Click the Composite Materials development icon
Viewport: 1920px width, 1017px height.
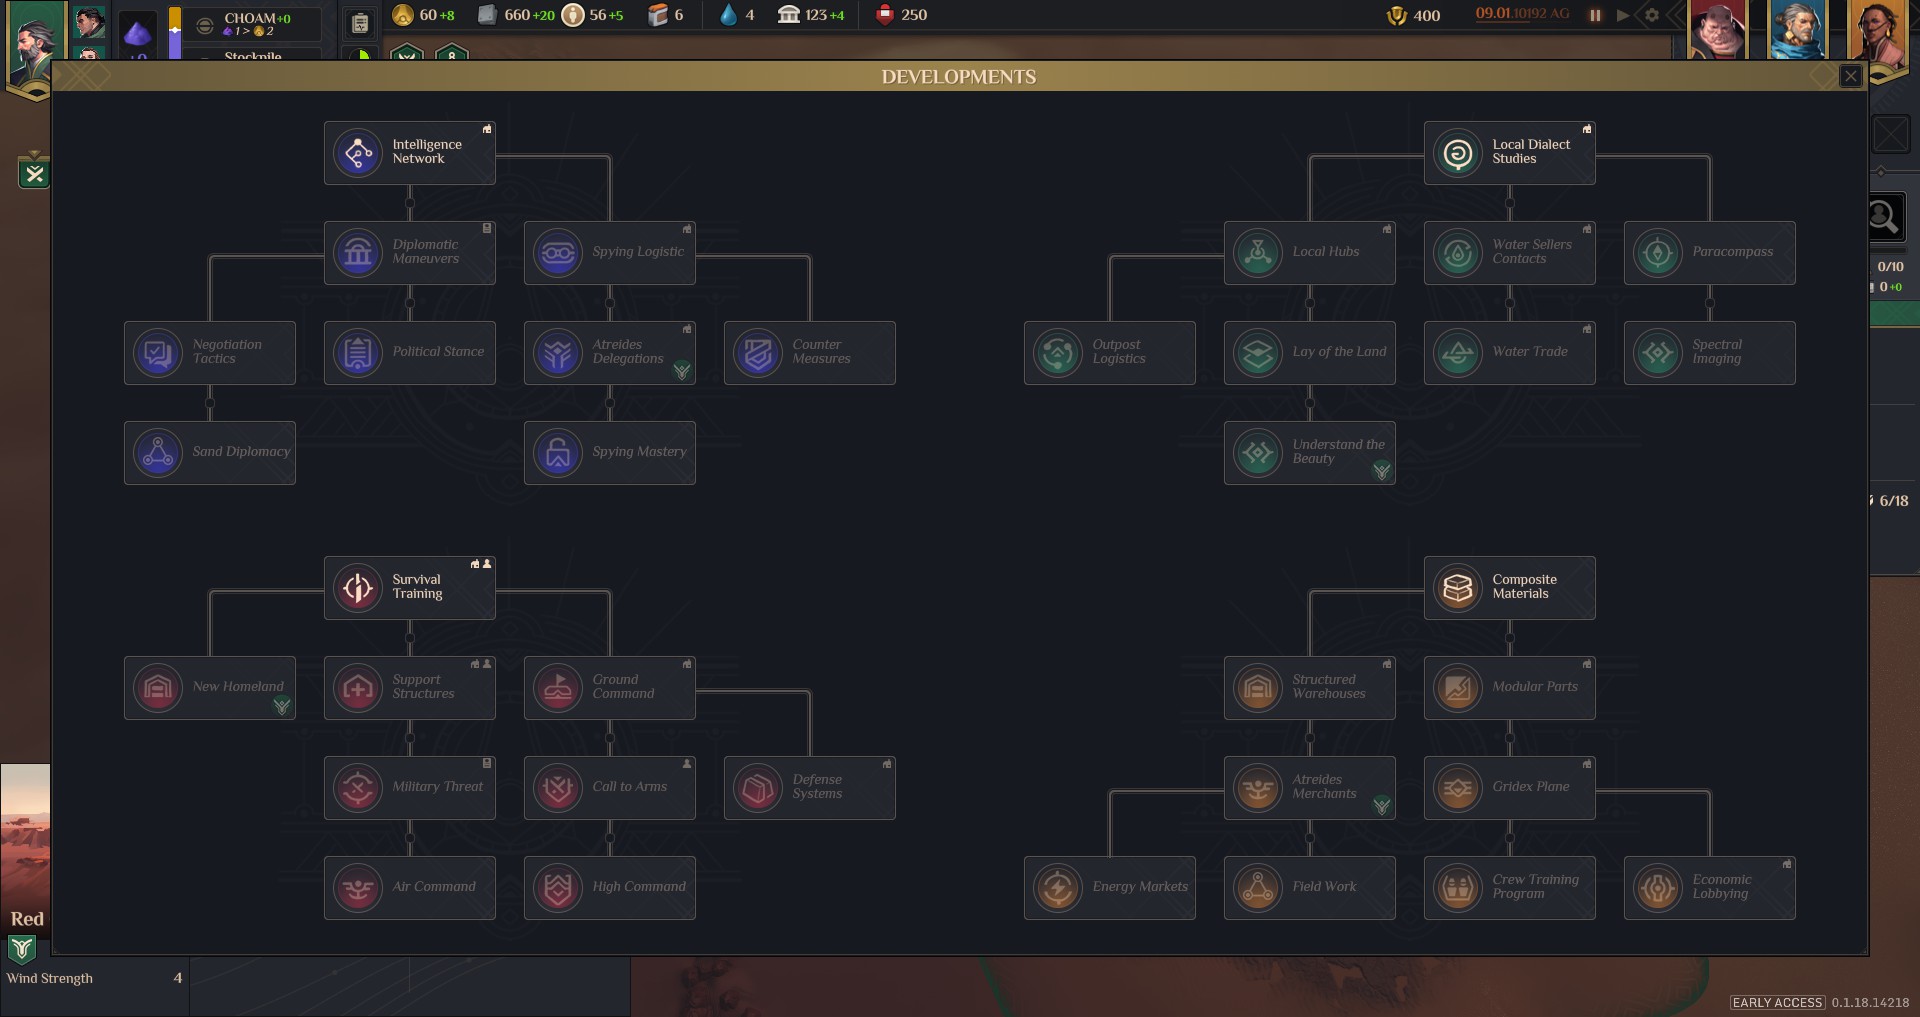click(x=1458, y=588)
